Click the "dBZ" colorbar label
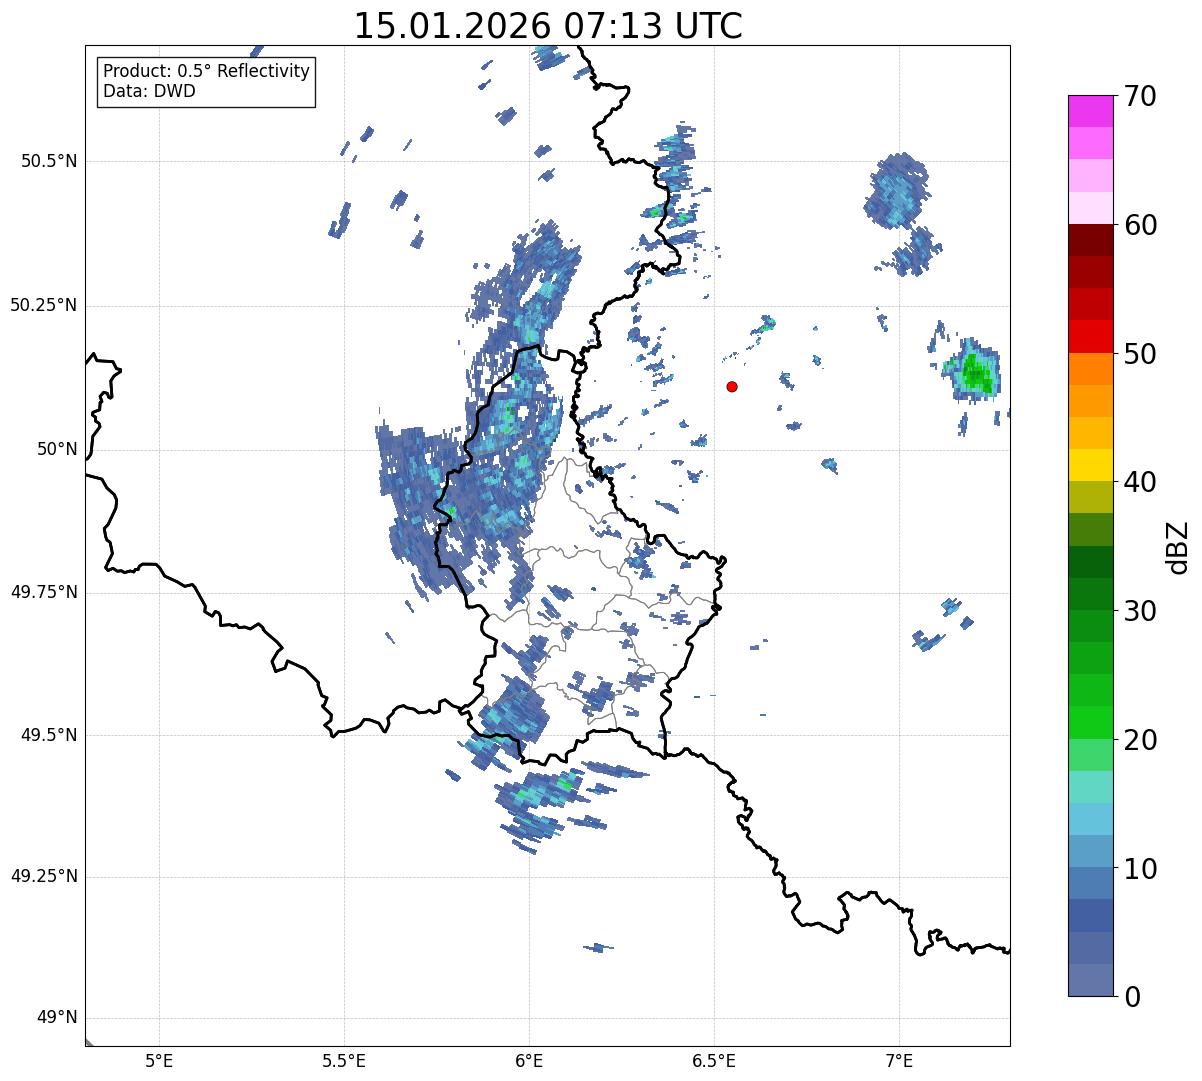Image resolution: width=1202 pixels, height=1081 pixels. [x=1178, y=546]
